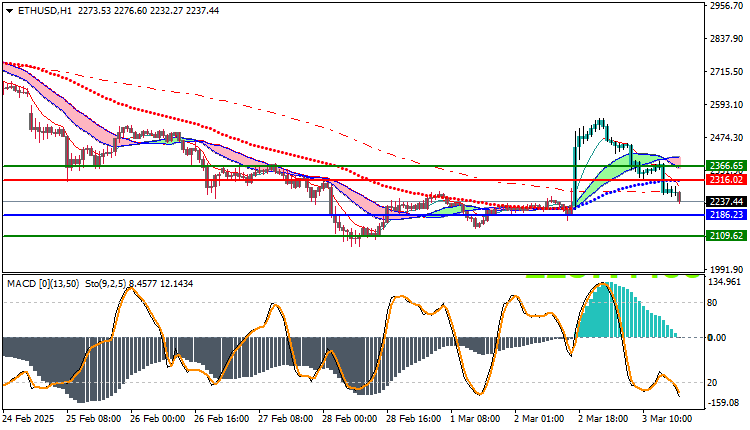750x430 pixels.
Task: Click the 24 Feb 2025 time label
Action: (28, 419)
